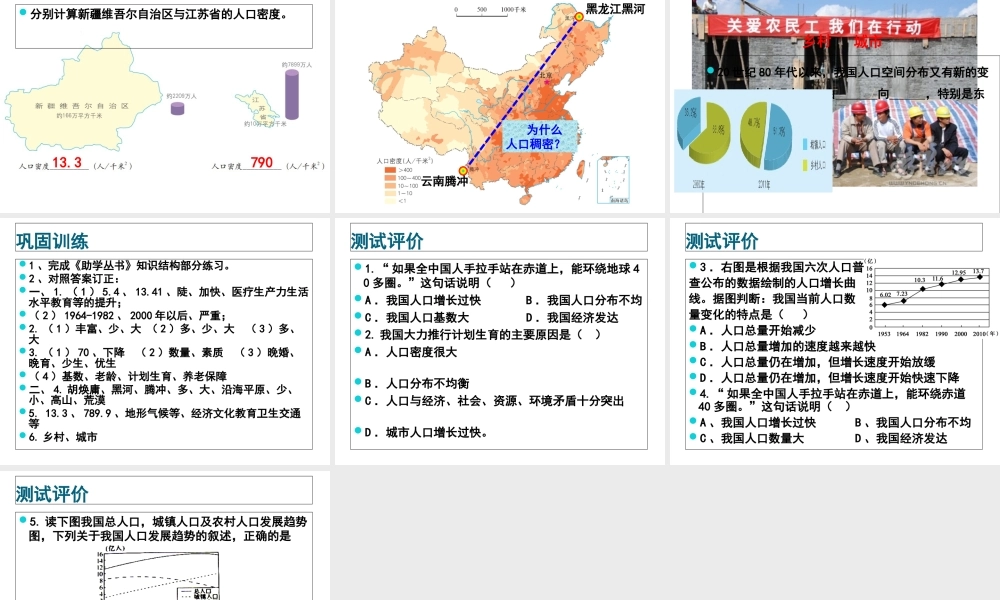Click the 黑龙江黑河 label on the map
Viewport: 1000px width, 600px height.
(615, 9)
